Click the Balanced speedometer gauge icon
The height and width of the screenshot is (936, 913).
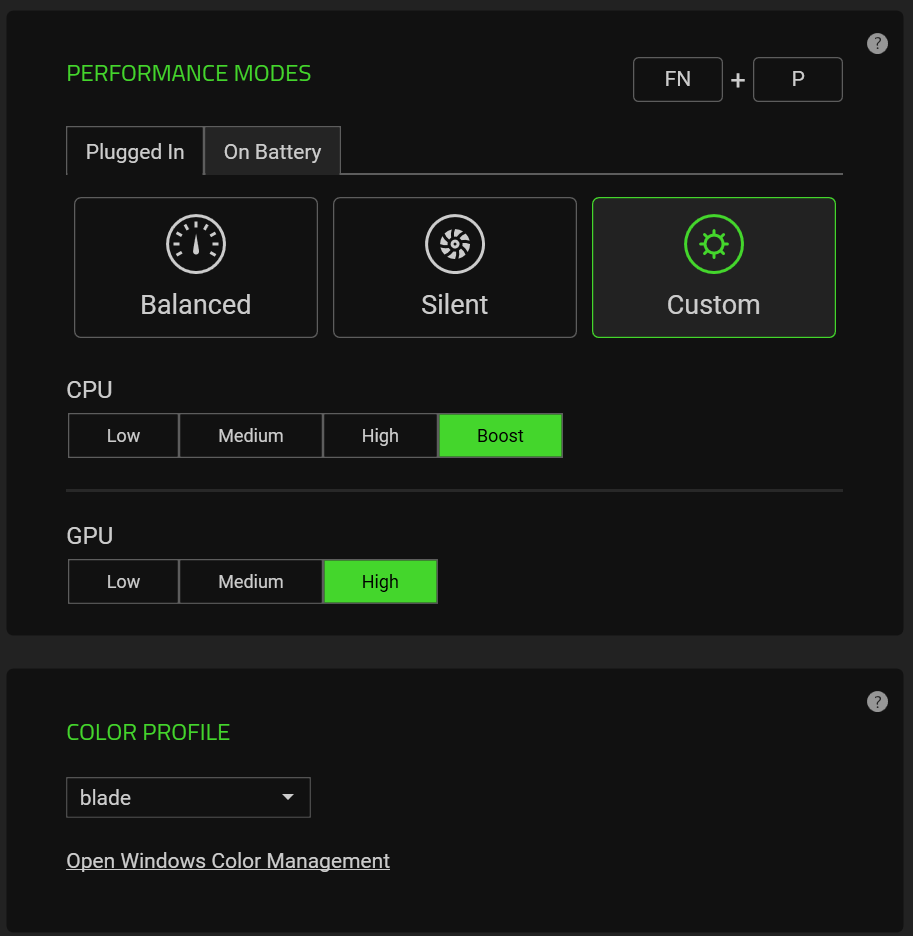(196, 244)
